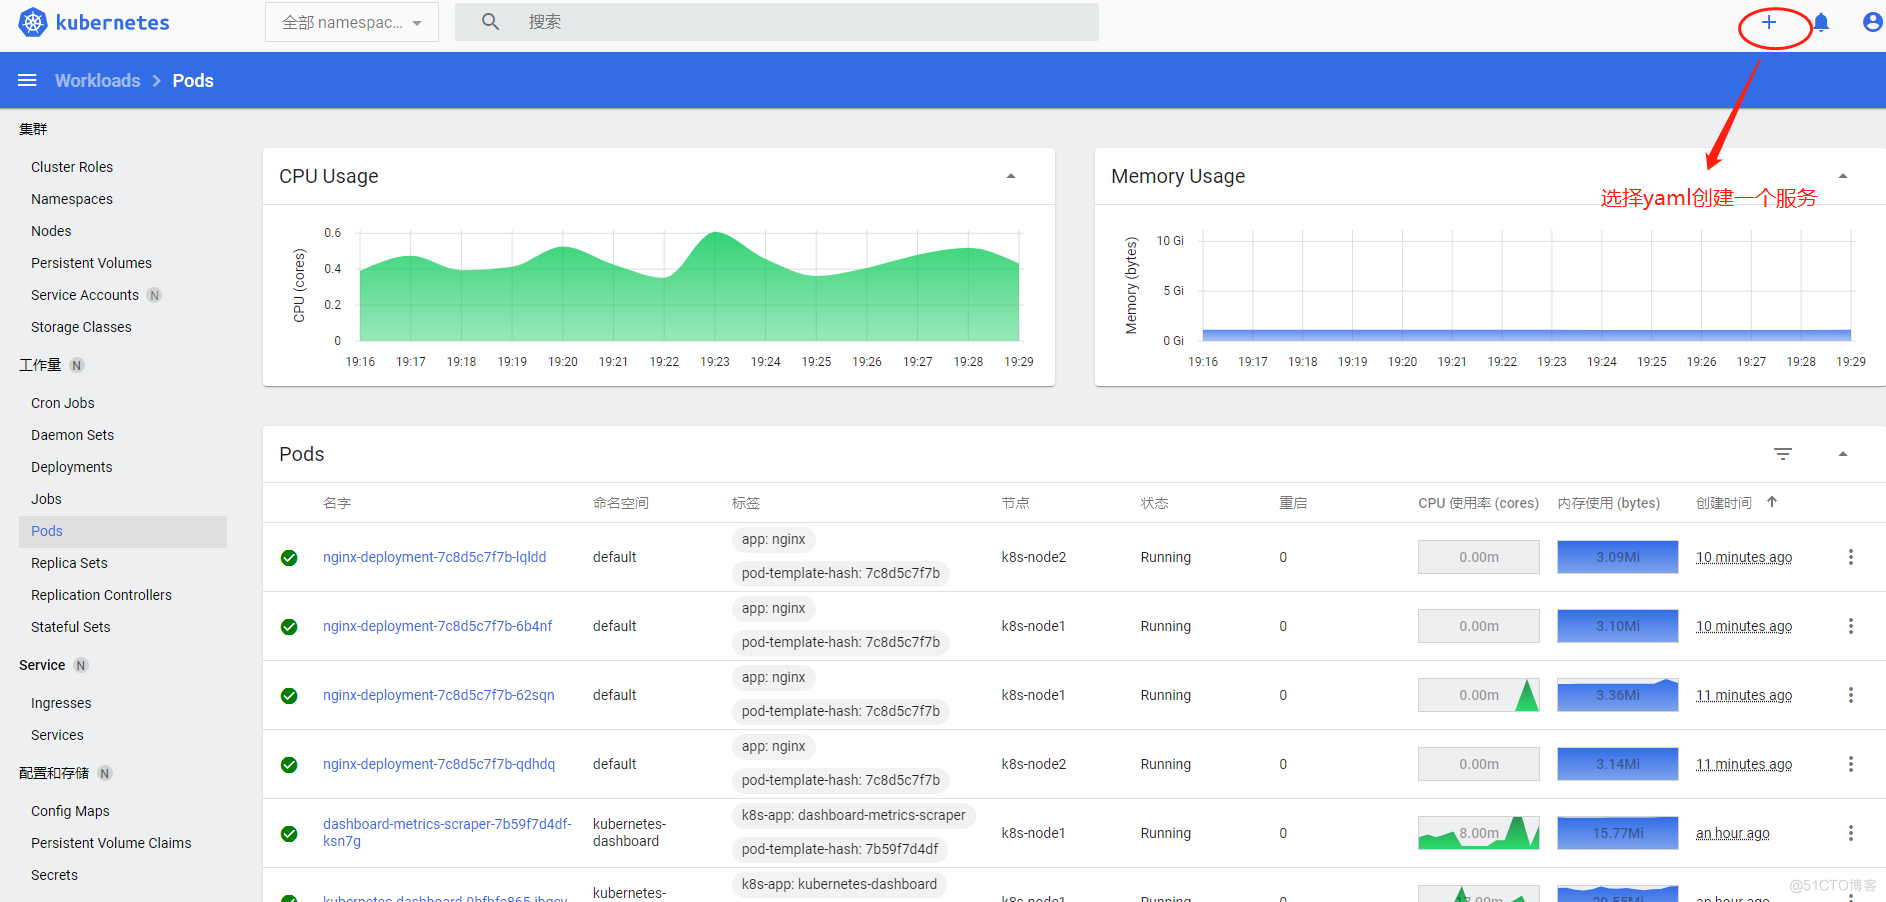Click 'an hour ago' creation time
The image size is (1886, 902).
point(1732,833)
